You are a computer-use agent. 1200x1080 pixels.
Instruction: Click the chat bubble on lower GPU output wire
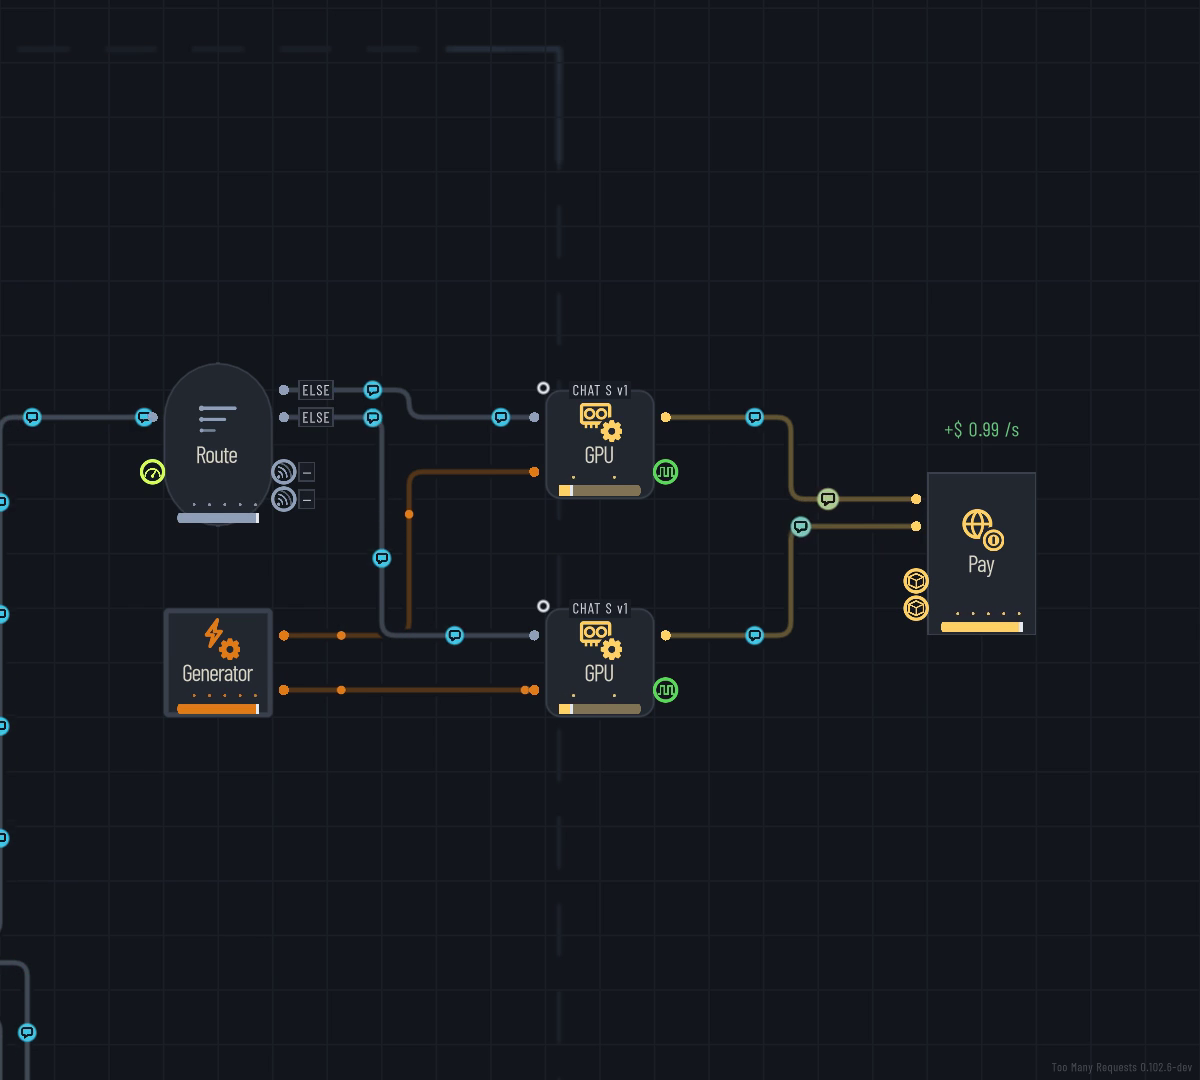(755, 635)
